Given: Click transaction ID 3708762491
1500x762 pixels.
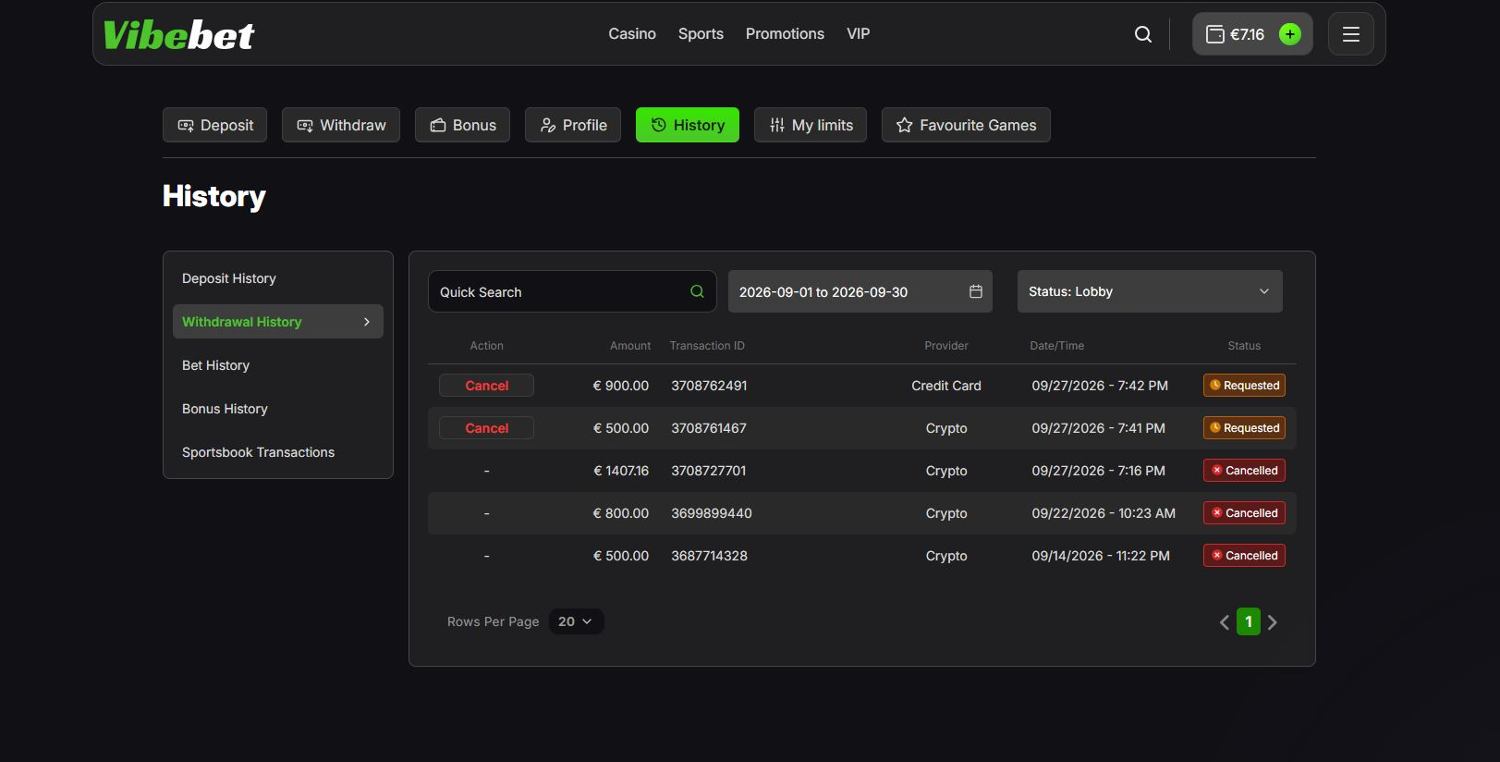Looking at the screenshot, I should pyautogui.click(x=709, y=386).
